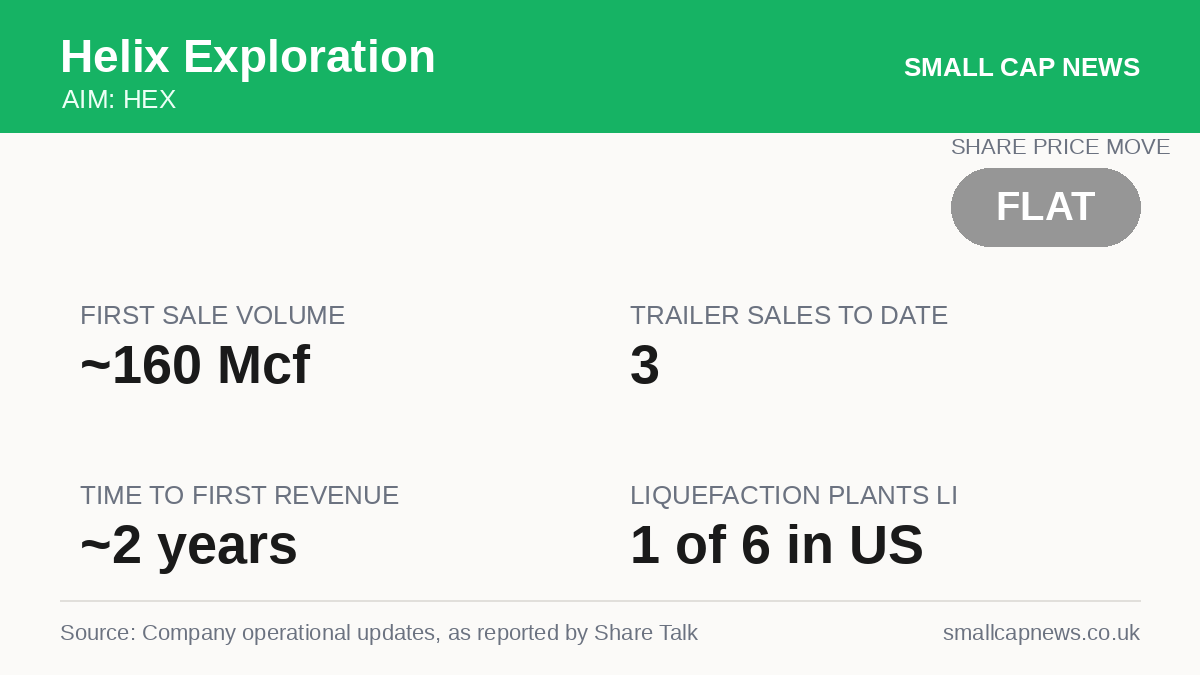The width and height of the screenshot is (1200, 675).
Task: Click the FIRST SALE VOLUME label
Action: tap(212, 316)
